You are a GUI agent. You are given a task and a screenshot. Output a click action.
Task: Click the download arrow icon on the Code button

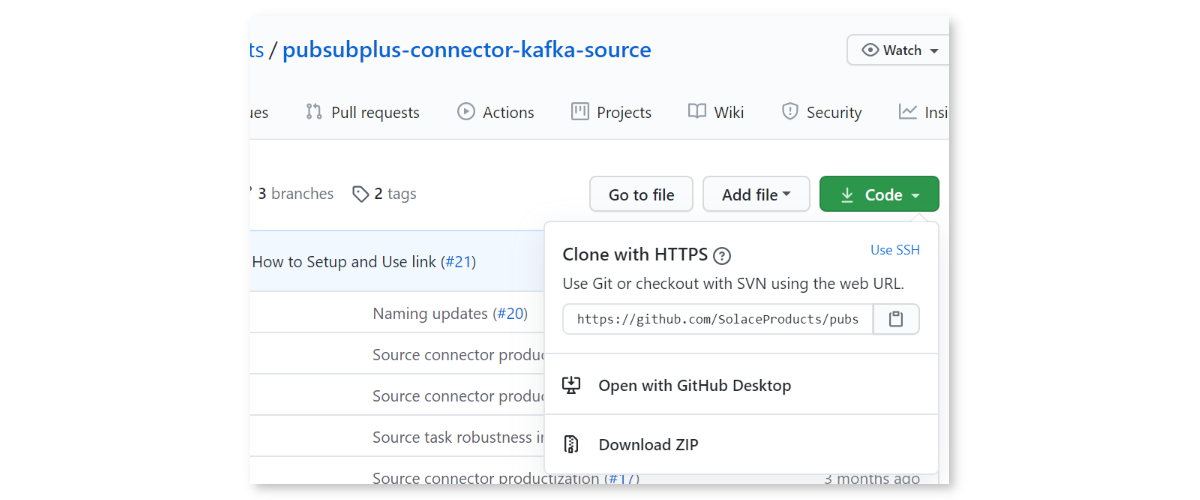point(847,195)
